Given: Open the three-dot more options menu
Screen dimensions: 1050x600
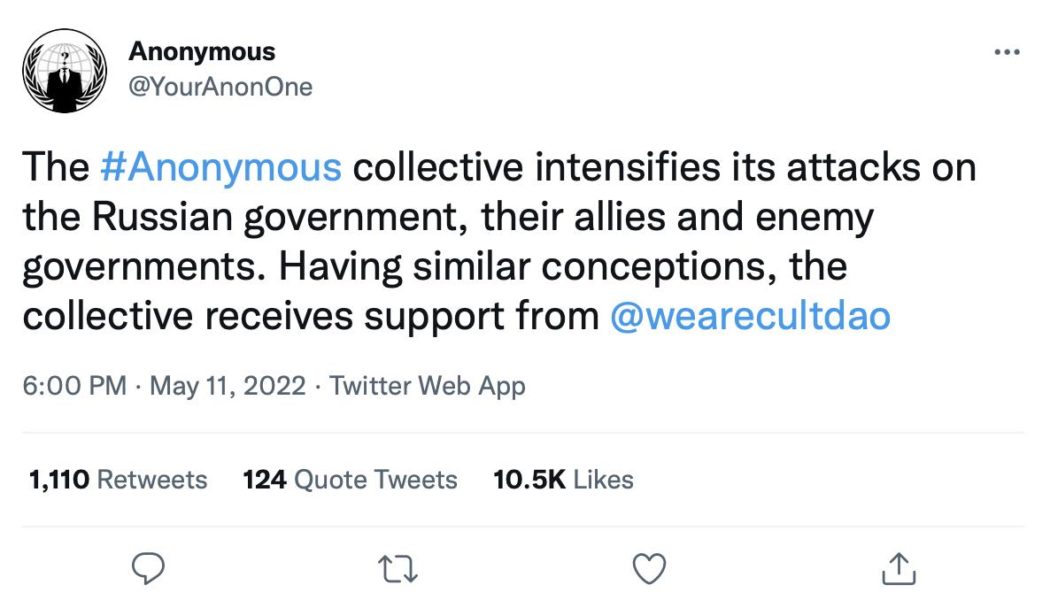Looking at the screenshot, I should [1006, 52].
